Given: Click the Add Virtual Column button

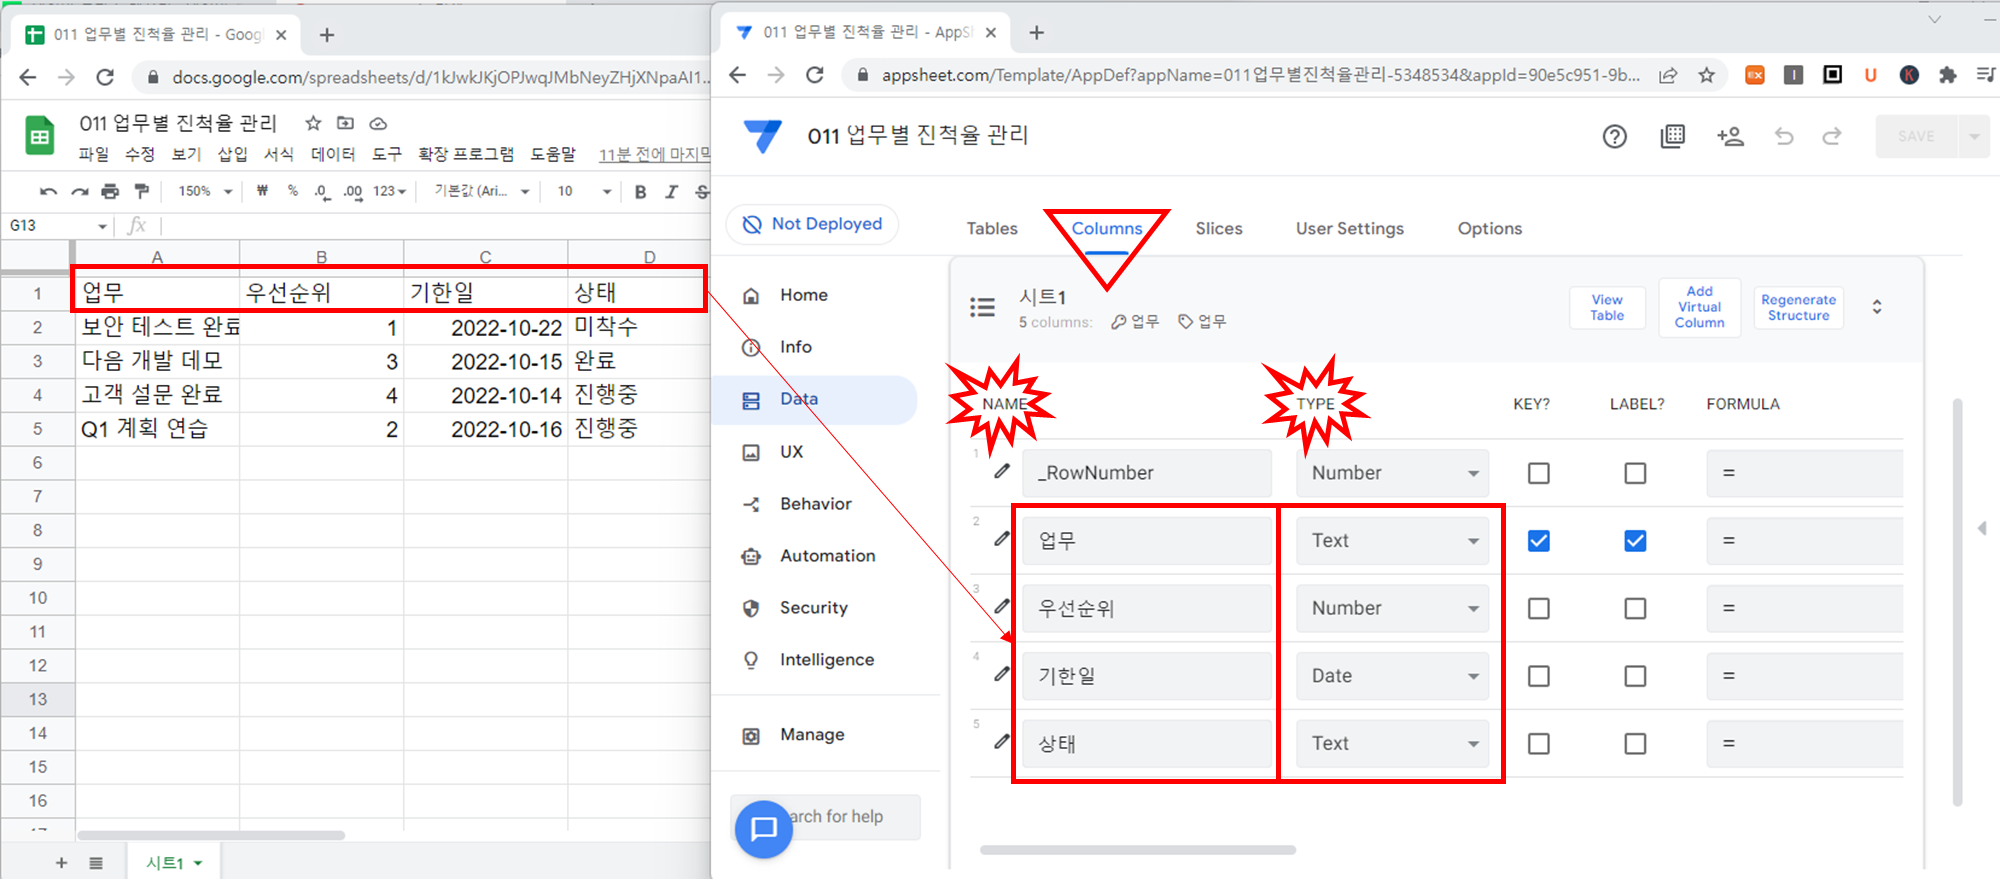Looking at the screenshot, I should coord(1700,307).
